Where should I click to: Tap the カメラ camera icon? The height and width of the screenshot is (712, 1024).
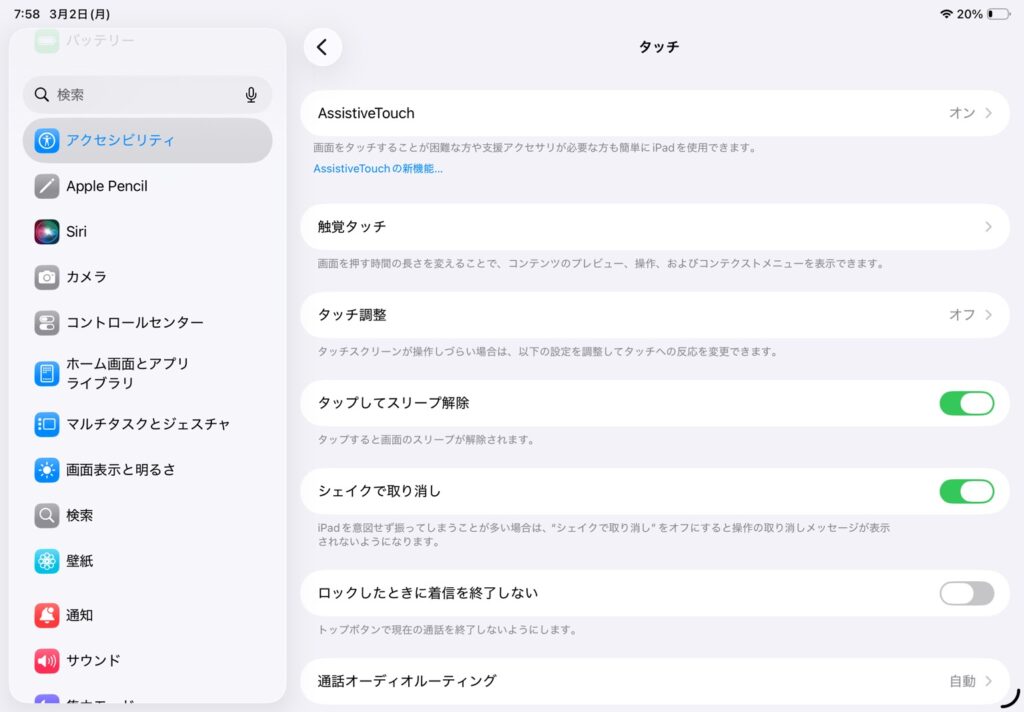click(47, 277)
